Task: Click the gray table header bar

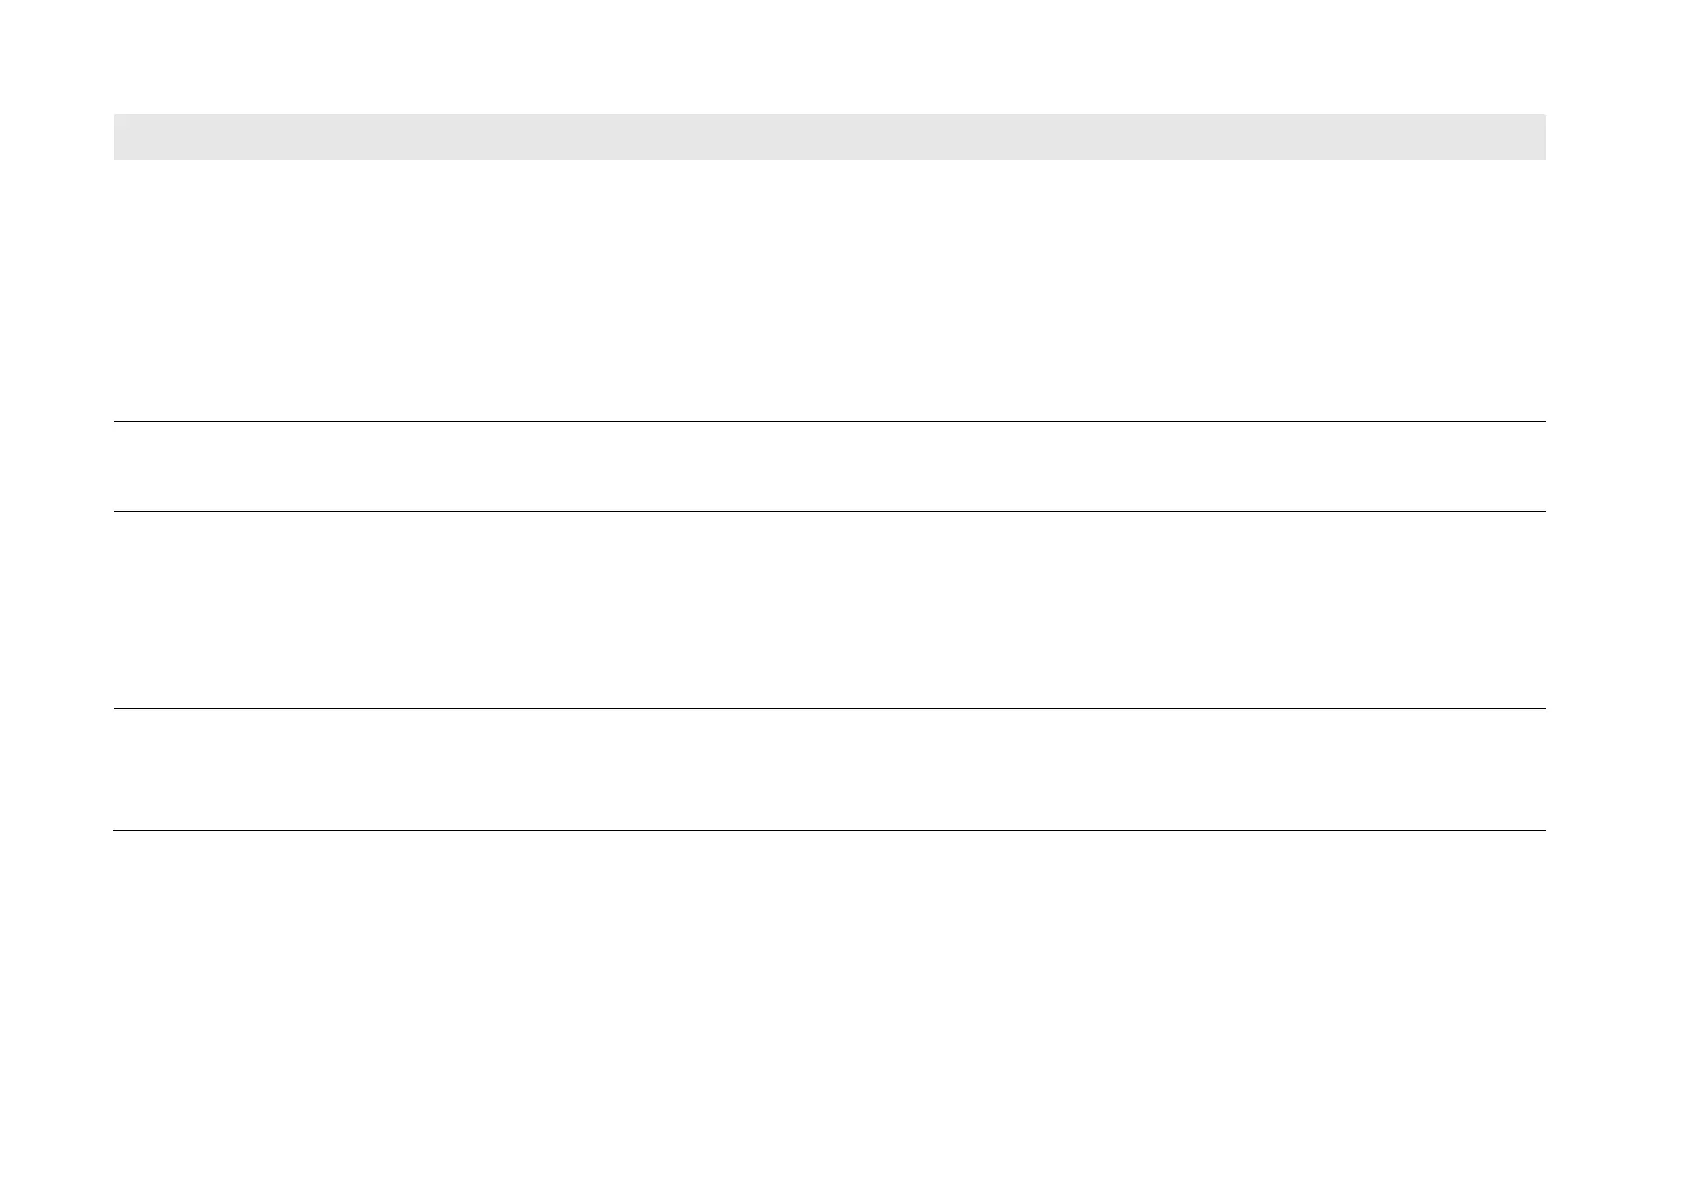Action: [x=829, y=137]
